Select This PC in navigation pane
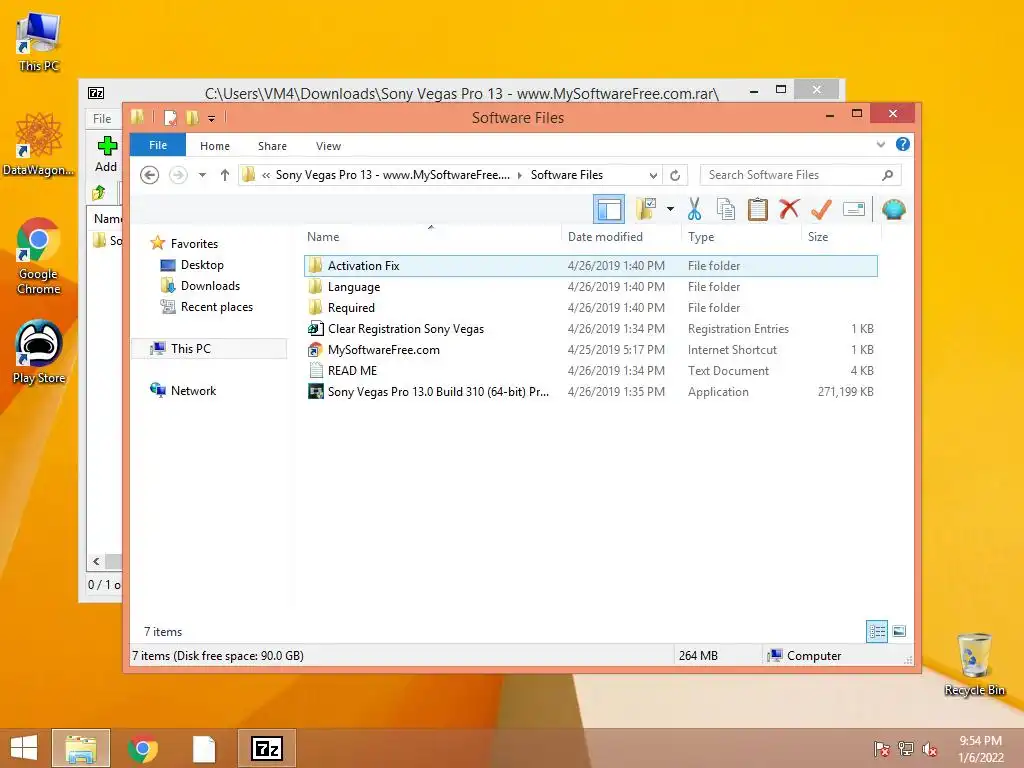1024x768 pixels. pyautogui.click(x=209, y=349)
